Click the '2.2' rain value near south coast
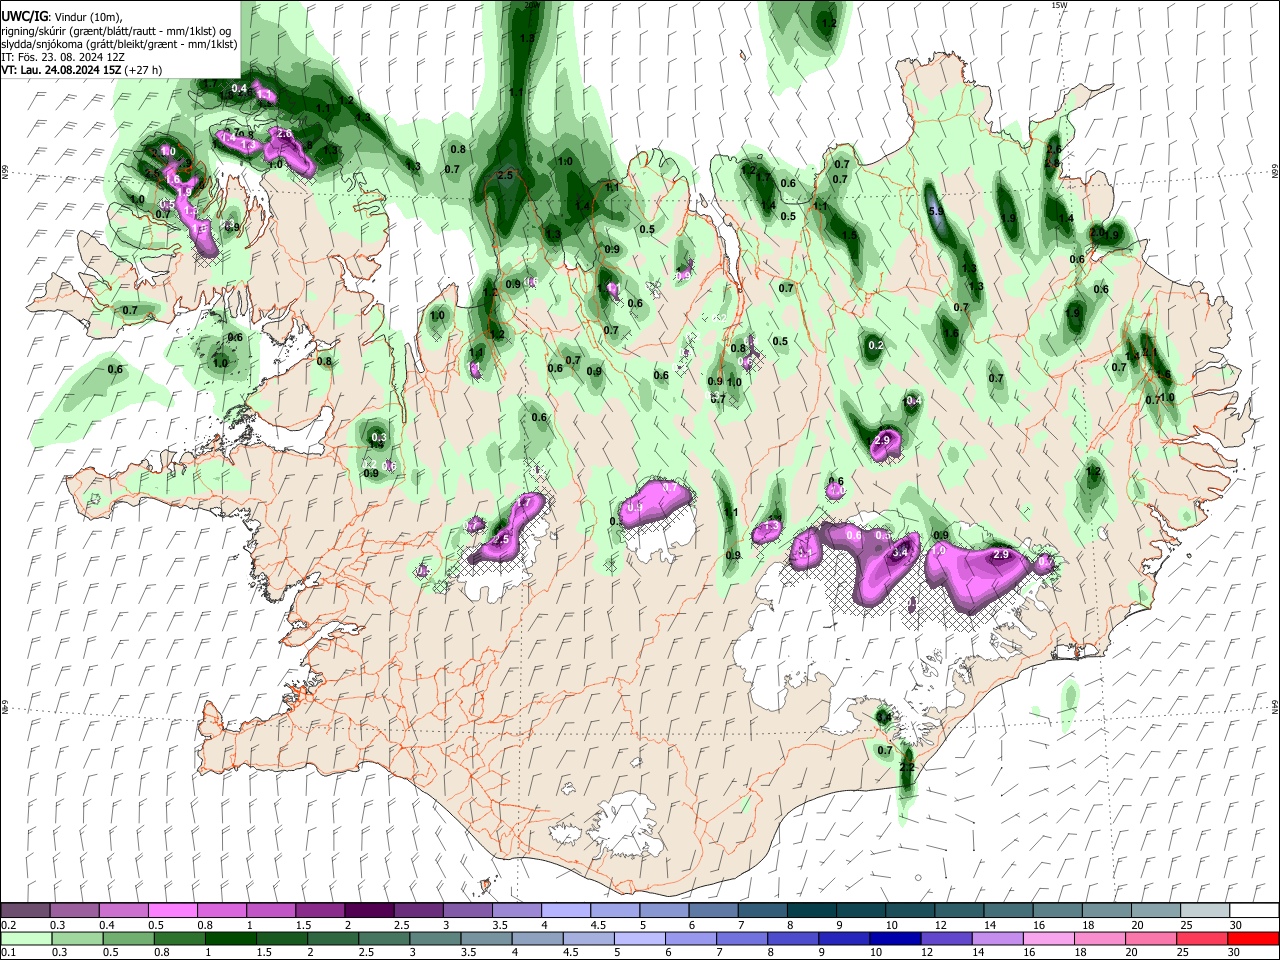The width and height of the screenshot is (1280, 960). (907, 767)
